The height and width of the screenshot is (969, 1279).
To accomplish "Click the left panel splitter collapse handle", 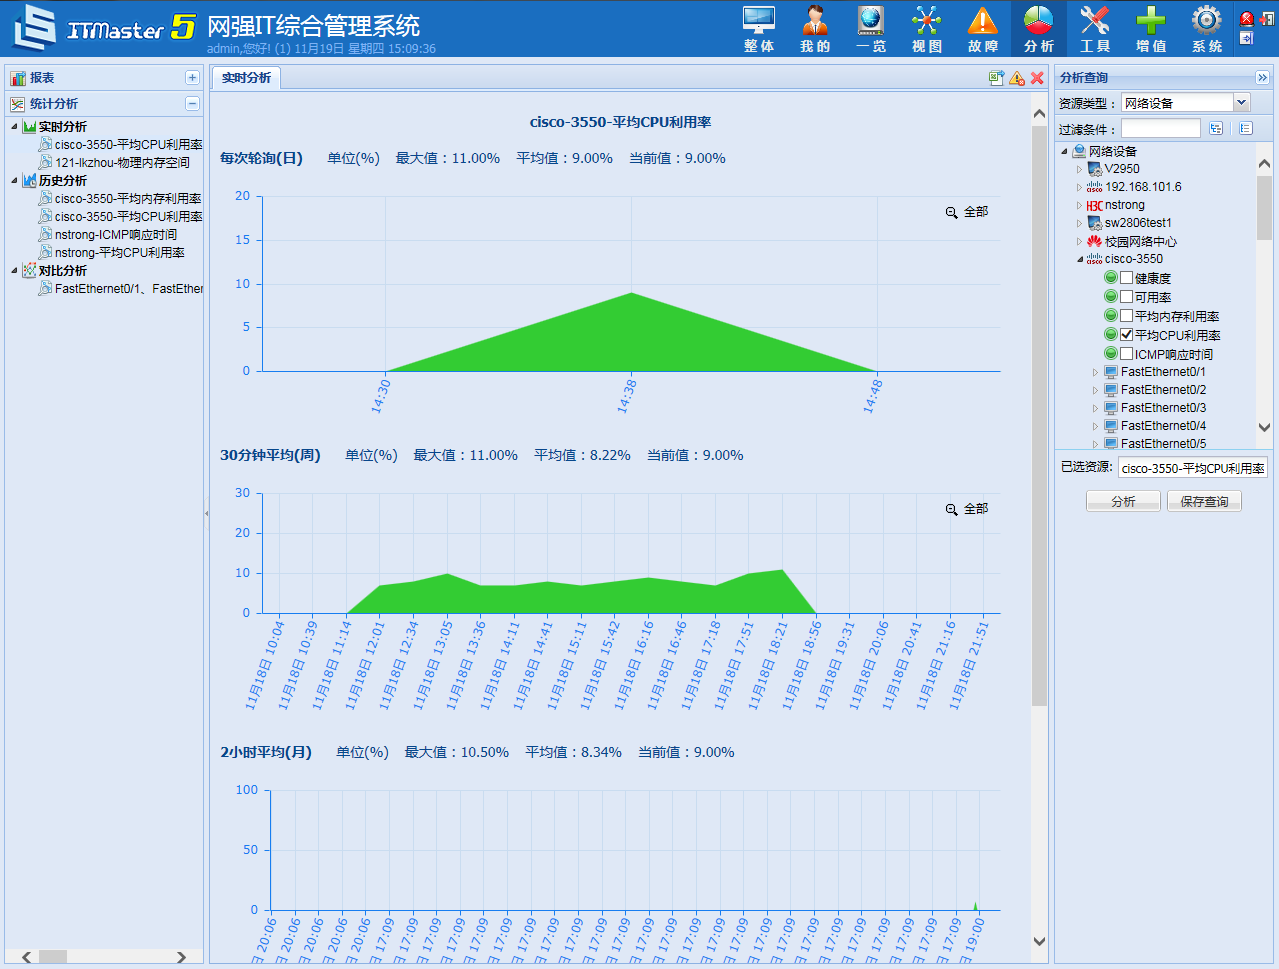I will (206, 514).
